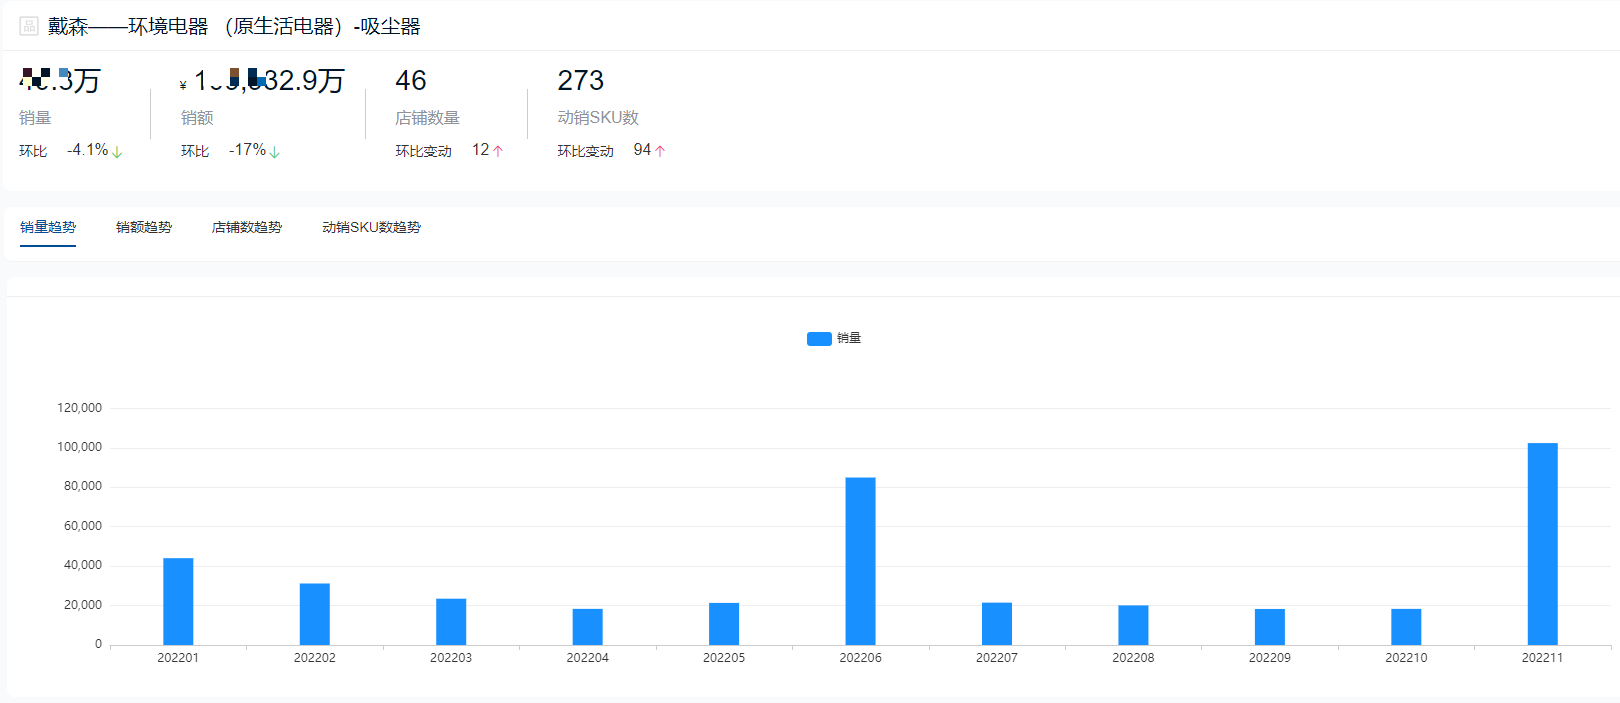Screen dimensions: 1620x703
Task: Click the 202211 x-axis label
Action: point(1542,658)
